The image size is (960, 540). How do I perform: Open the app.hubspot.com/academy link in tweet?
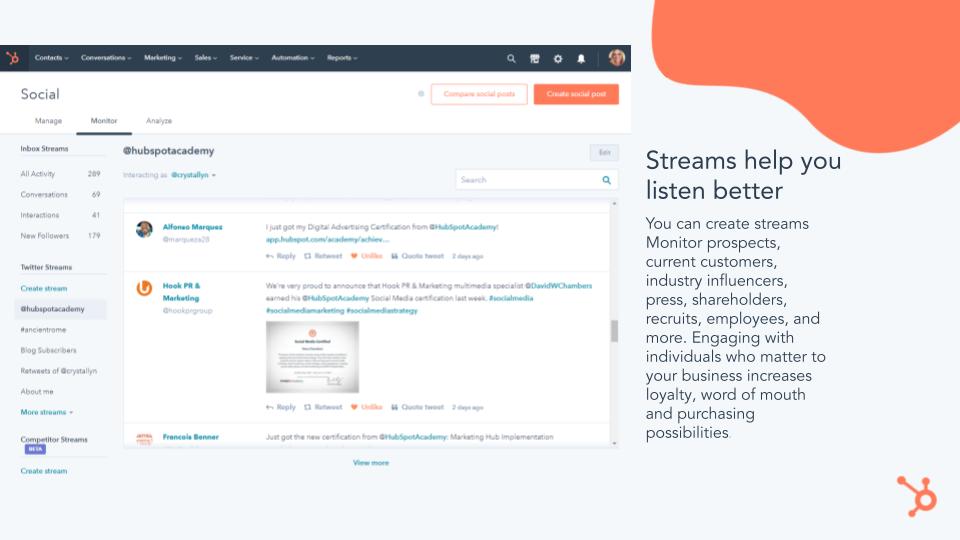pyautogui.click(x=327, y=239)
